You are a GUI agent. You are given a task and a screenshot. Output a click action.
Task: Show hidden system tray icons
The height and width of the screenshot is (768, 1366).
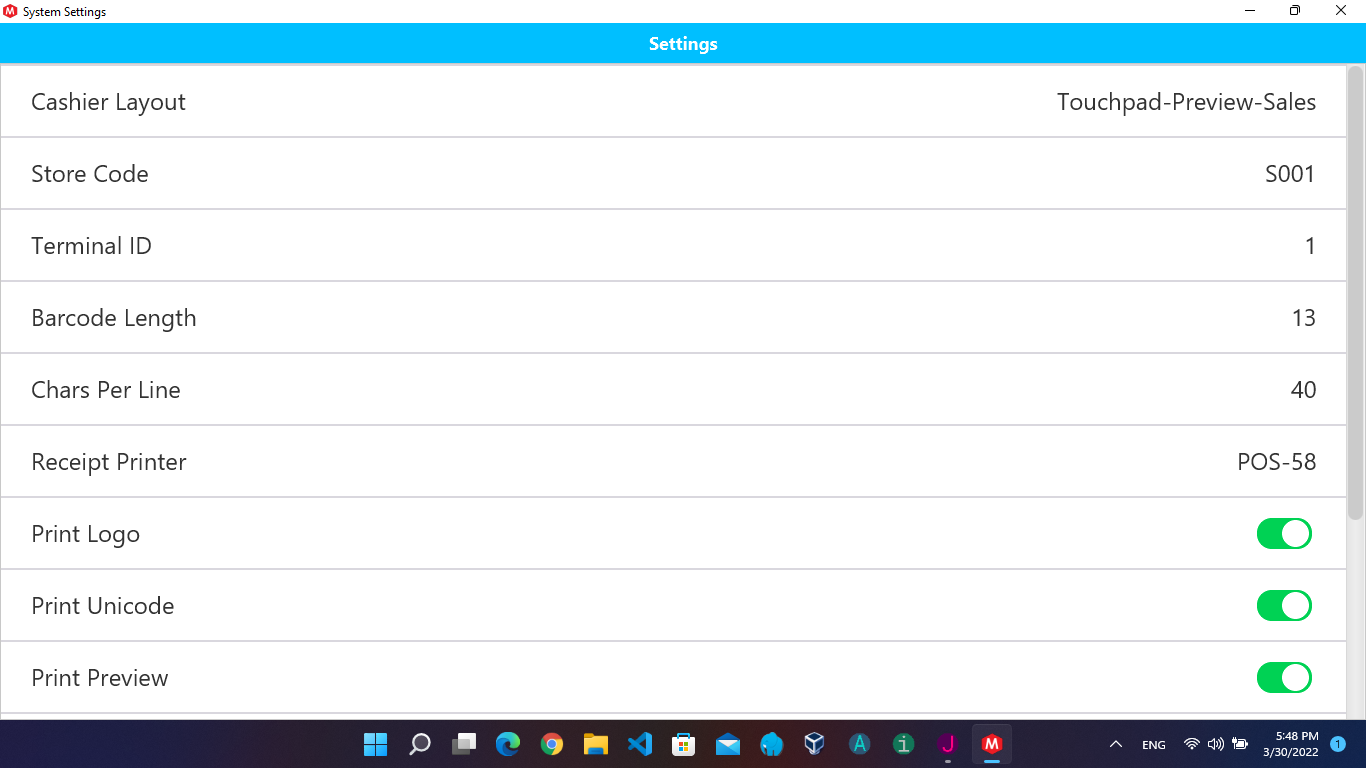click(1116, 744)
